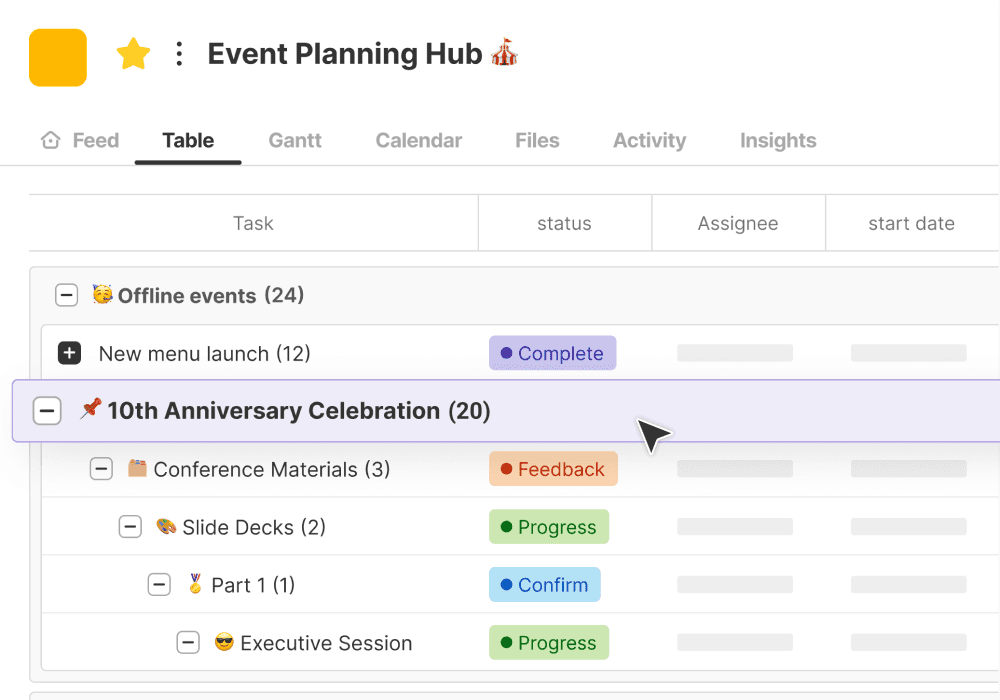This screenshot has height=700, width=1000.
Task: Collapse the Conference Materials subgroup
Action: tap(101, 469)
